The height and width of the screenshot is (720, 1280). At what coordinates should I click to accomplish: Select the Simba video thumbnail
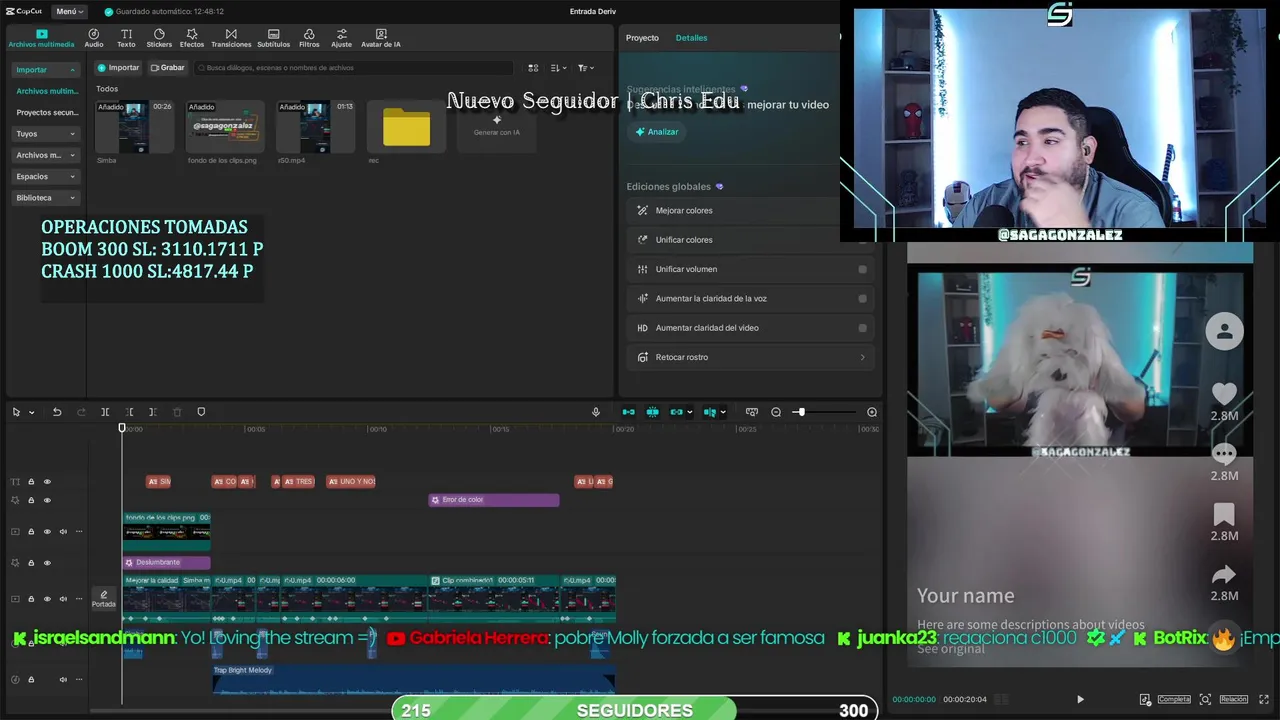point(135,127)
